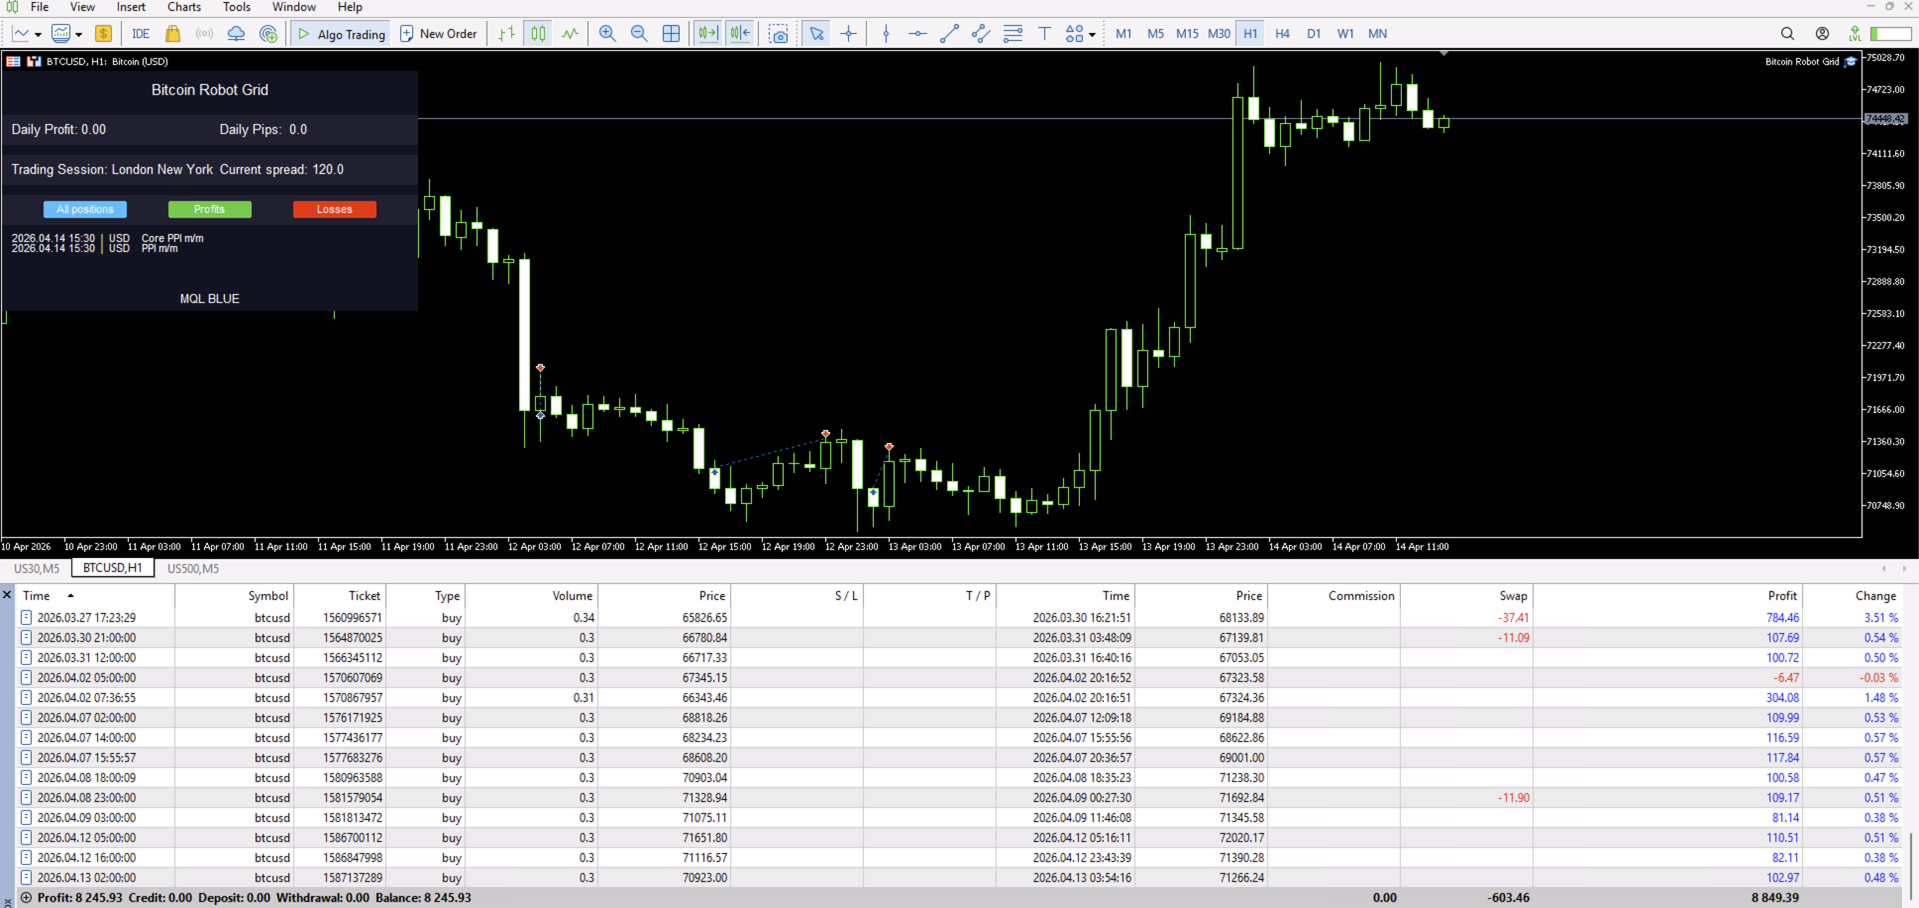The image size is (1919, 908).
Task: Click the All positions button
Action: [x=85, y=209]
